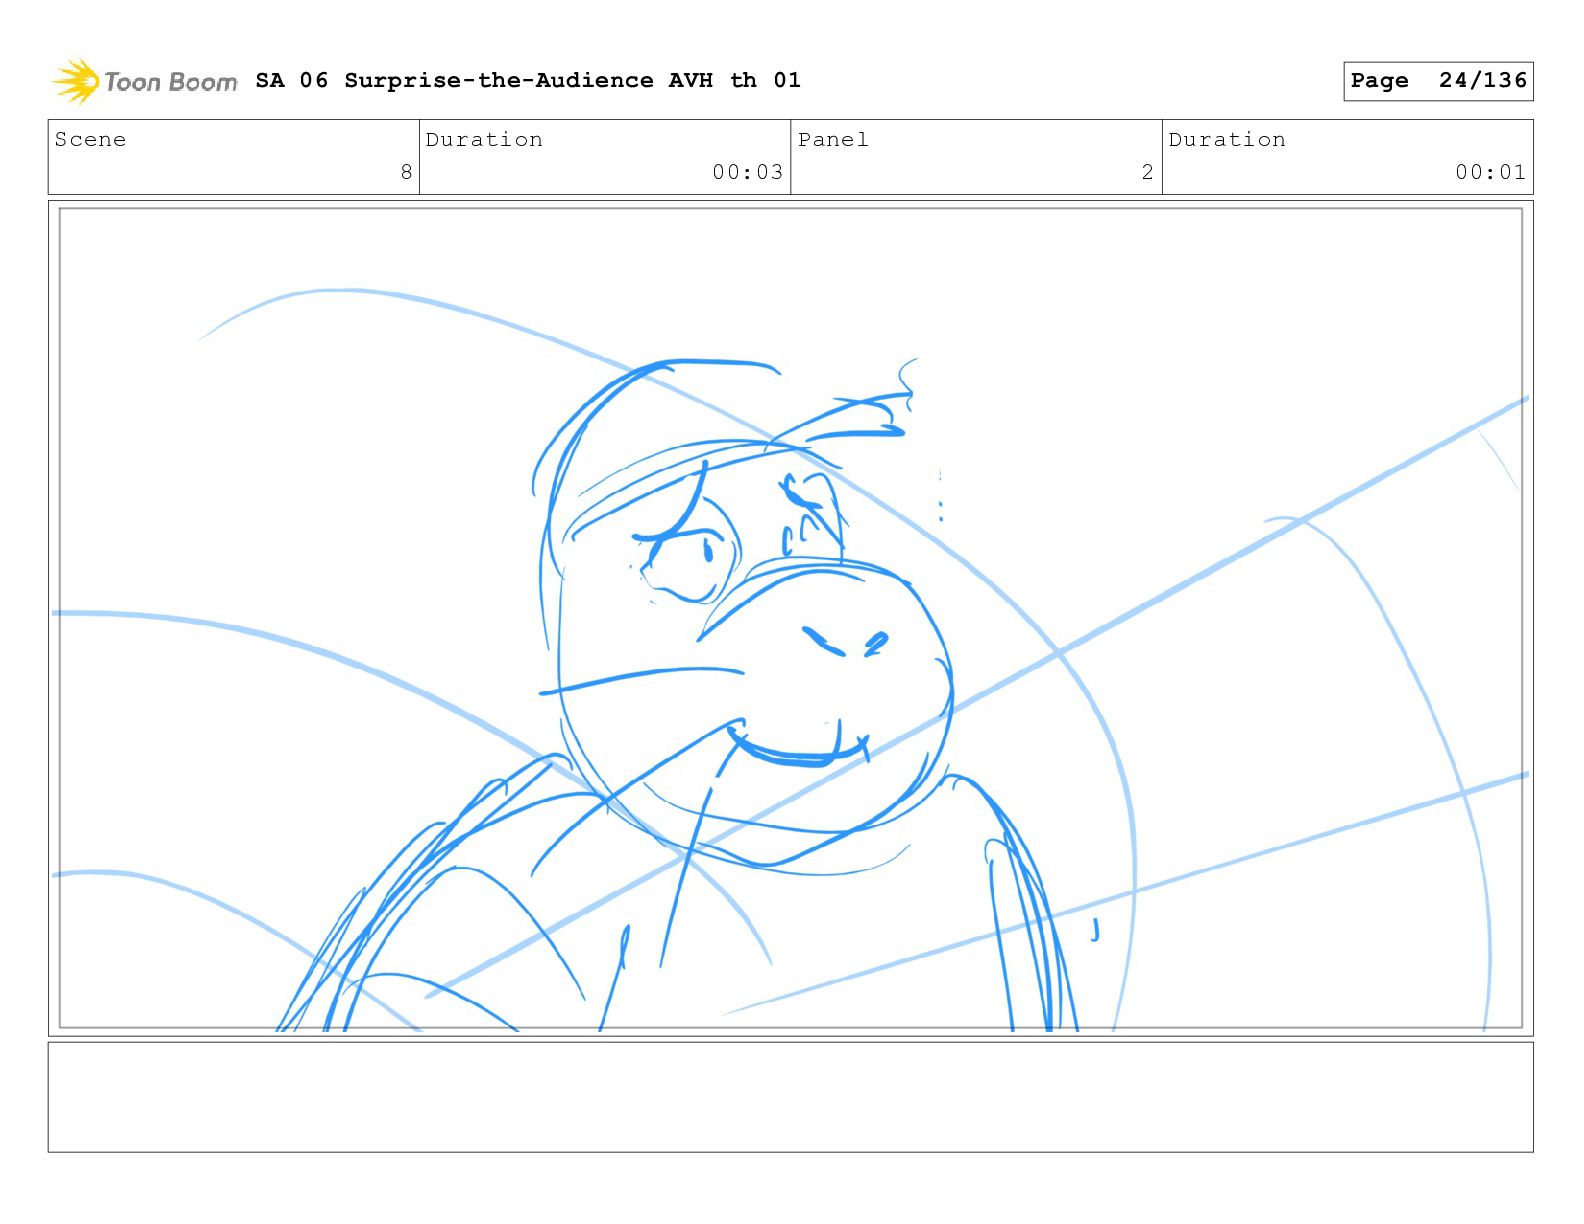Image resolution: width=1584 pixels, height=1224 pixels.
Task: Click the storyboard panel sketch thumbnail
Action: (791, 618)
